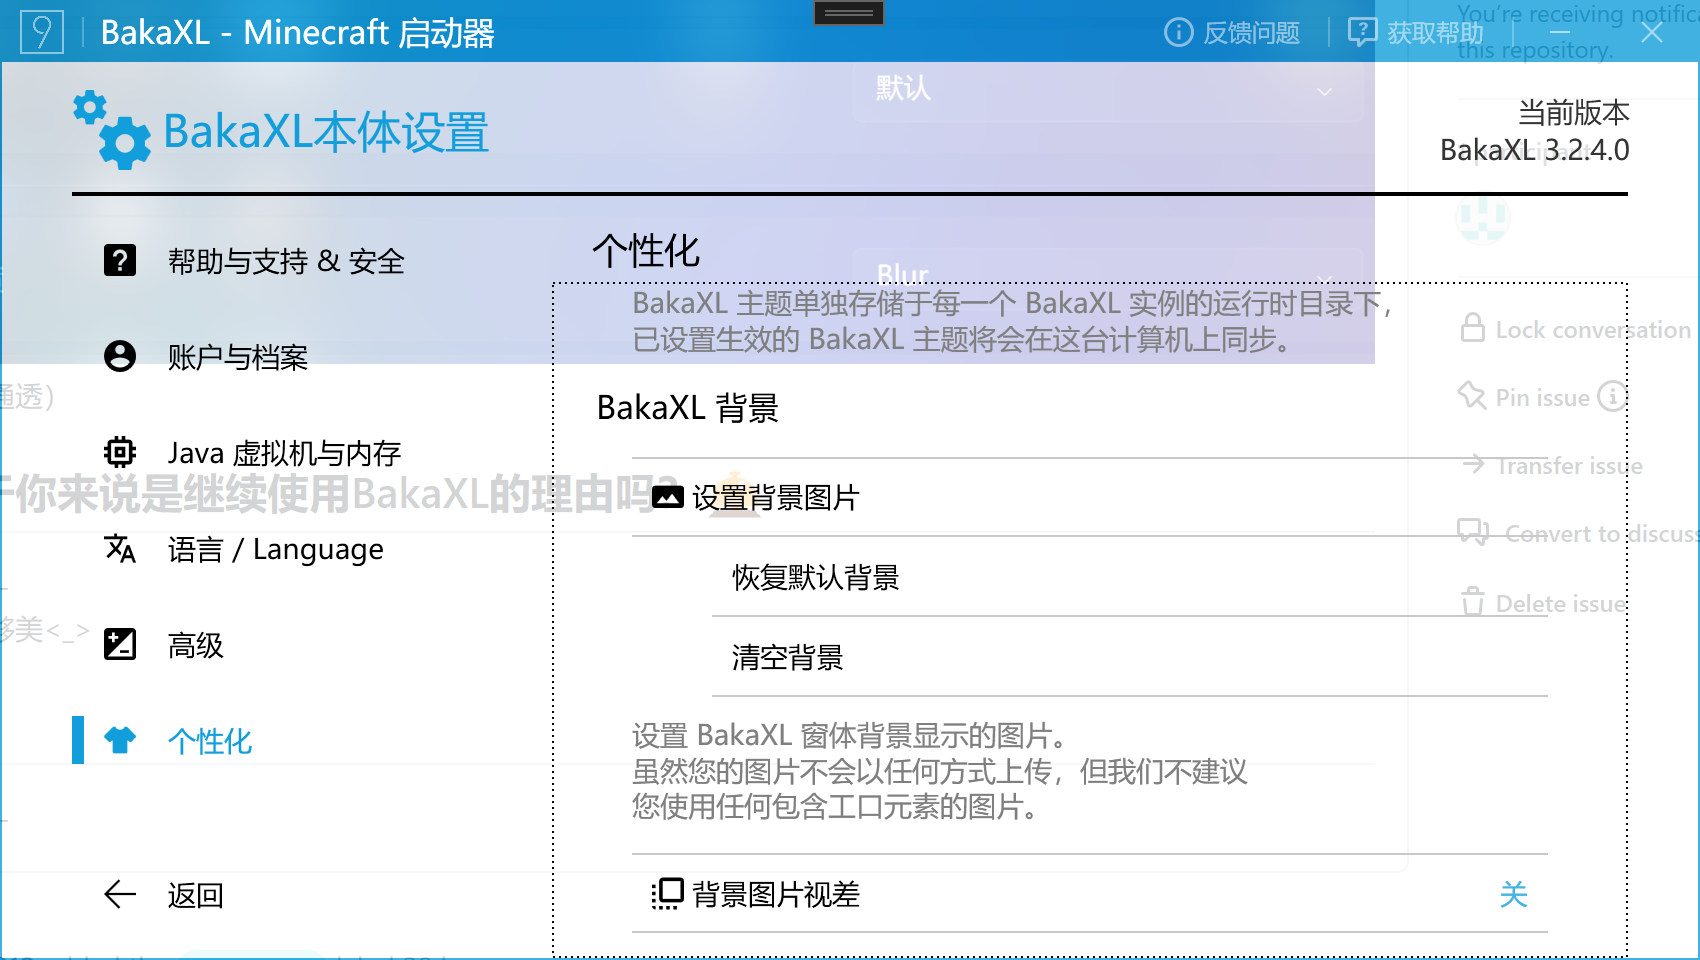Click the translate icon next to 语言 / Language
Viewport: 1700px width, 960px height.
(x=120, y=548)
